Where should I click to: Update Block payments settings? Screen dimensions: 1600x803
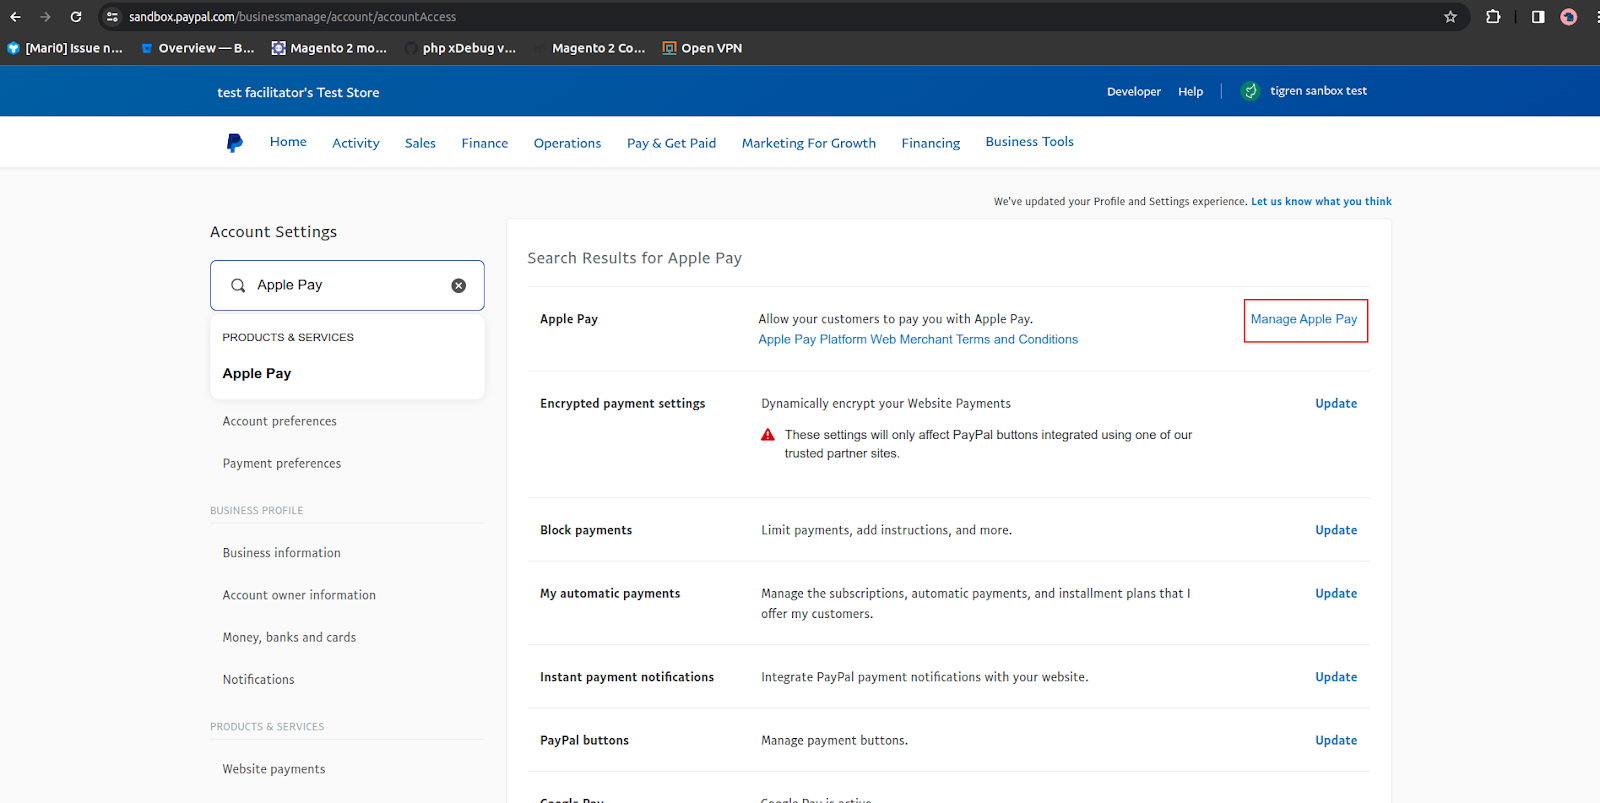[x=1336, y=530]
